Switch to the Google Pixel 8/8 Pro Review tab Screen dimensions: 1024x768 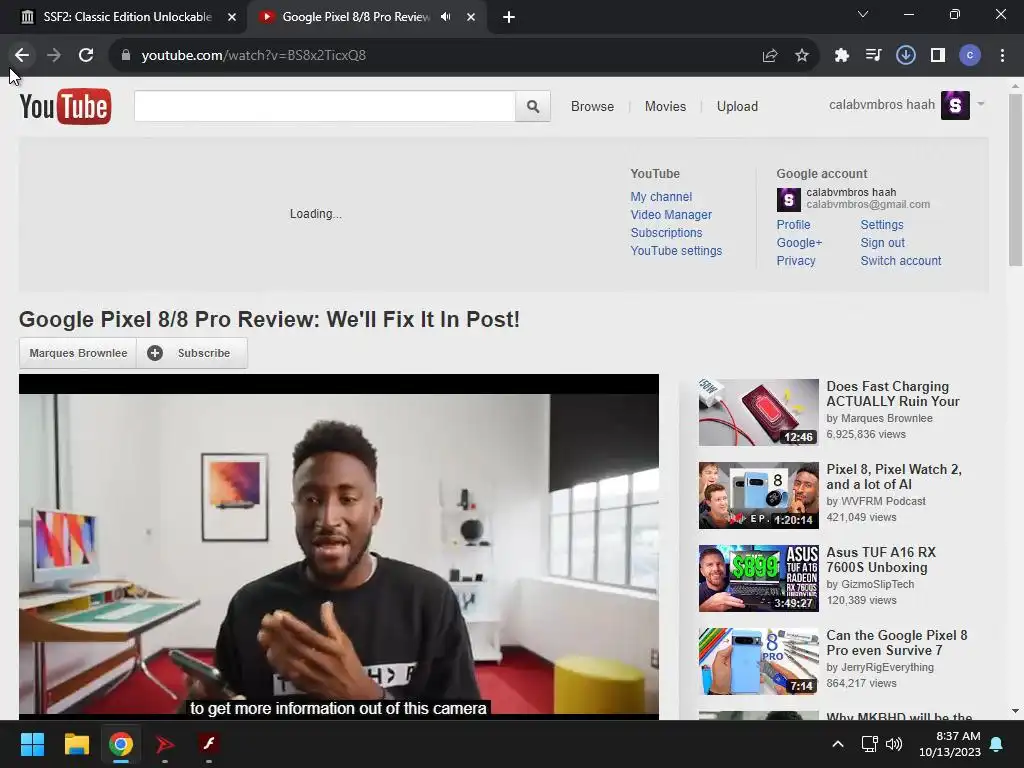pyautogui.click(x=368, y=17)
